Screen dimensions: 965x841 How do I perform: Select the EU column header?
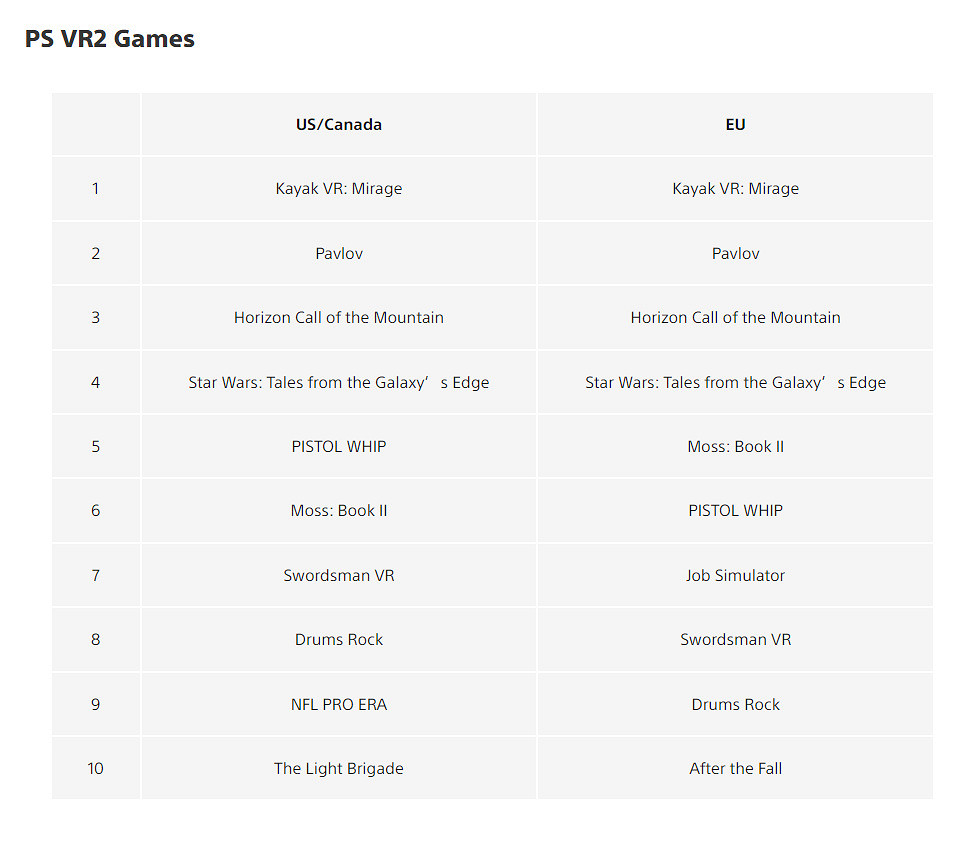[x=735, y=125]
